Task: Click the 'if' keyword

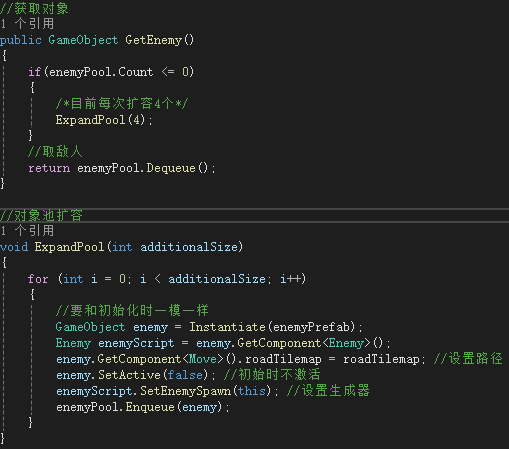Action: point(34,72)
